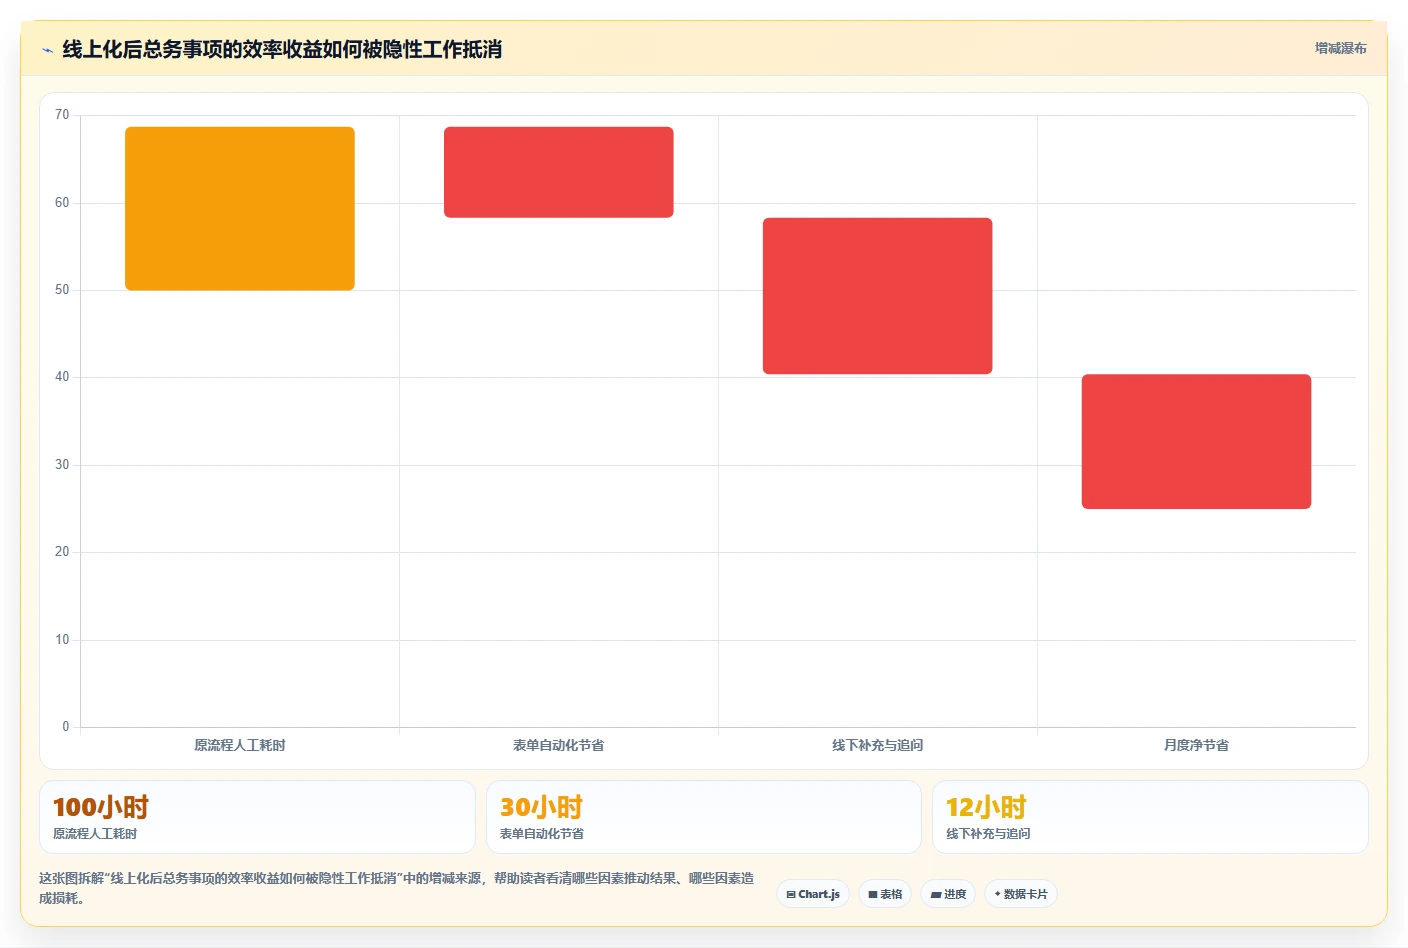This screenshot has height=948, width=1408.
Task: Click x-axis label 线下补充与追问
Action: coord(878,745)
